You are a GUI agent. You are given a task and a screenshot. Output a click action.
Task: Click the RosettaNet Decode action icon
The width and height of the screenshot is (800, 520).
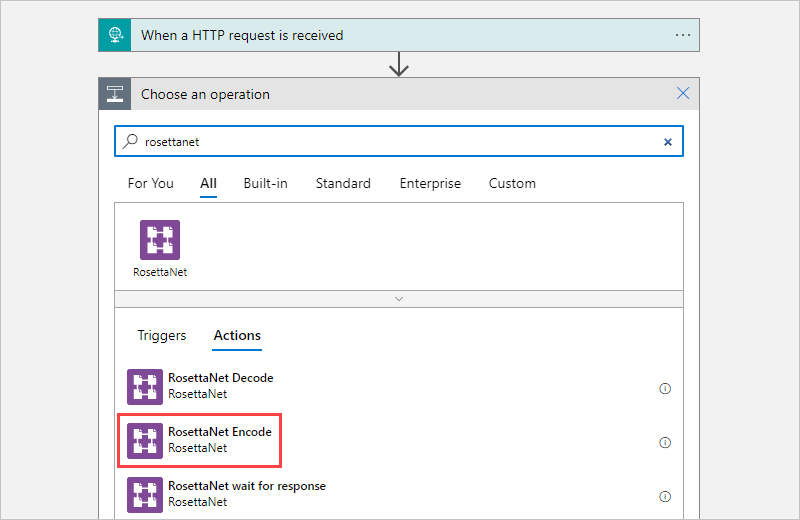(145, 387)
